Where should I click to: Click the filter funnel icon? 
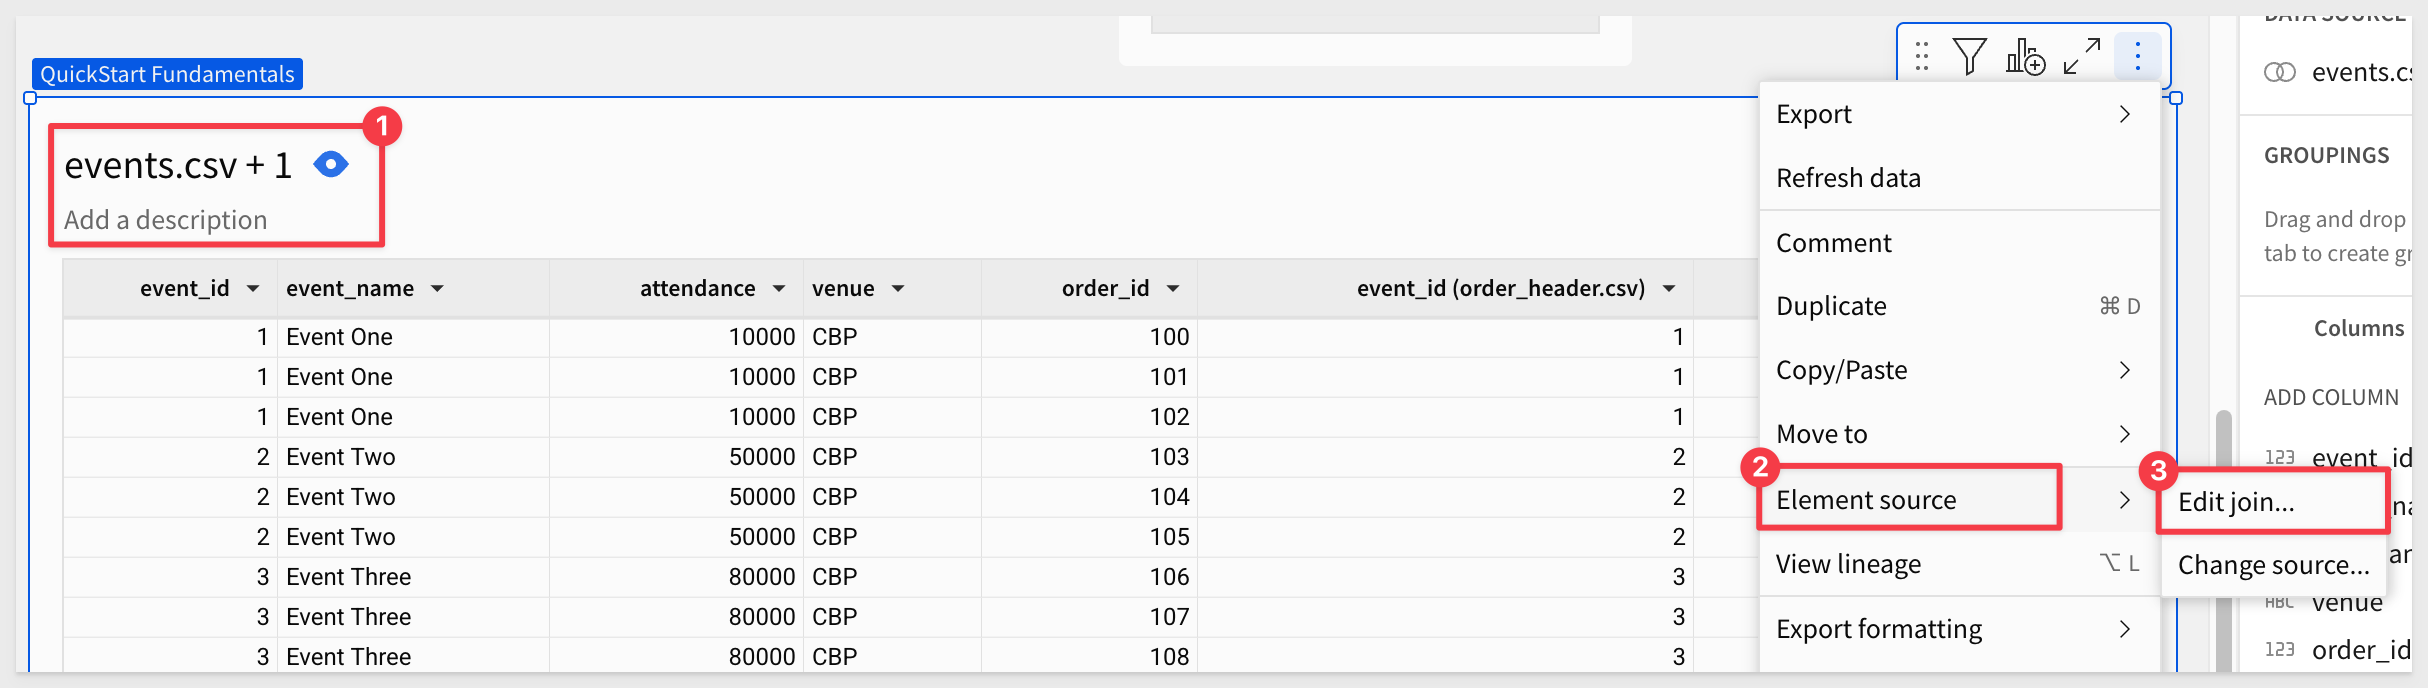tap(1969, 56)
